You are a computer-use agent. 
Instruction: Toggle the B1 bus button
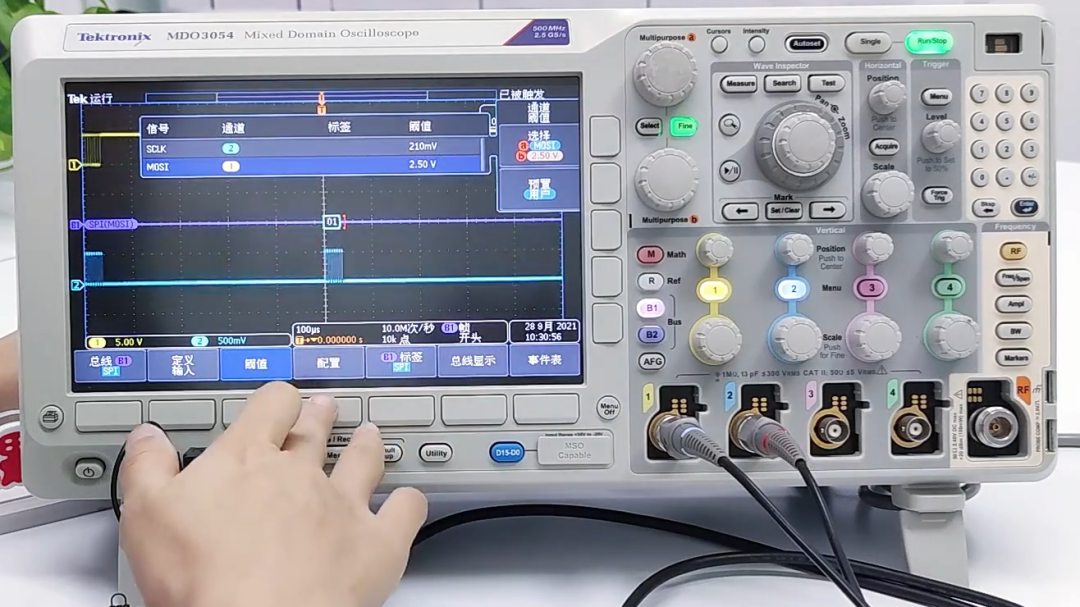[651, 308]
